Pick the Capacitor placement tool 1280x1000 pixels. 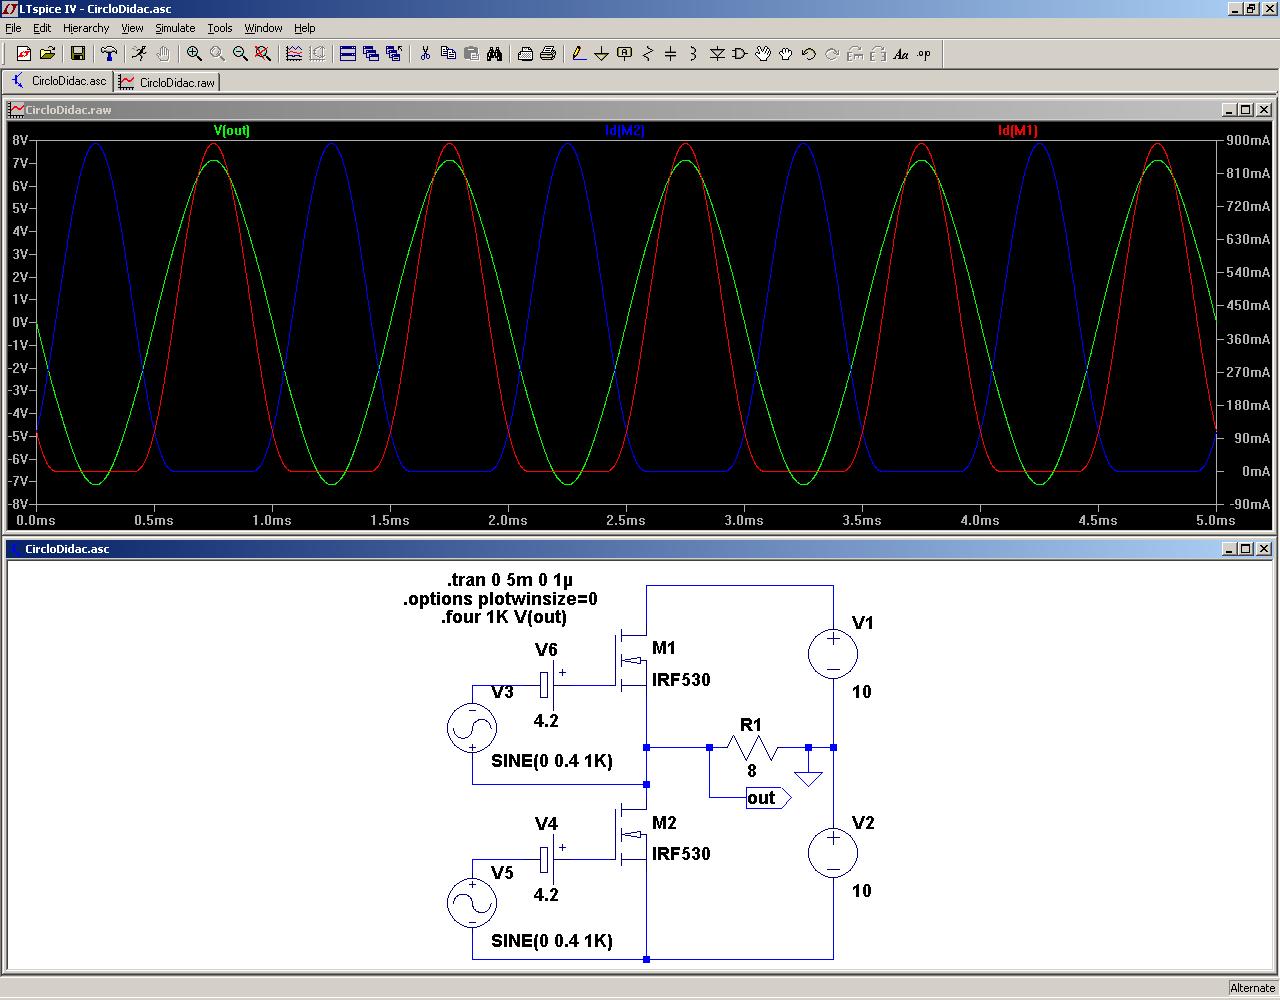click(x=671, y=54)
